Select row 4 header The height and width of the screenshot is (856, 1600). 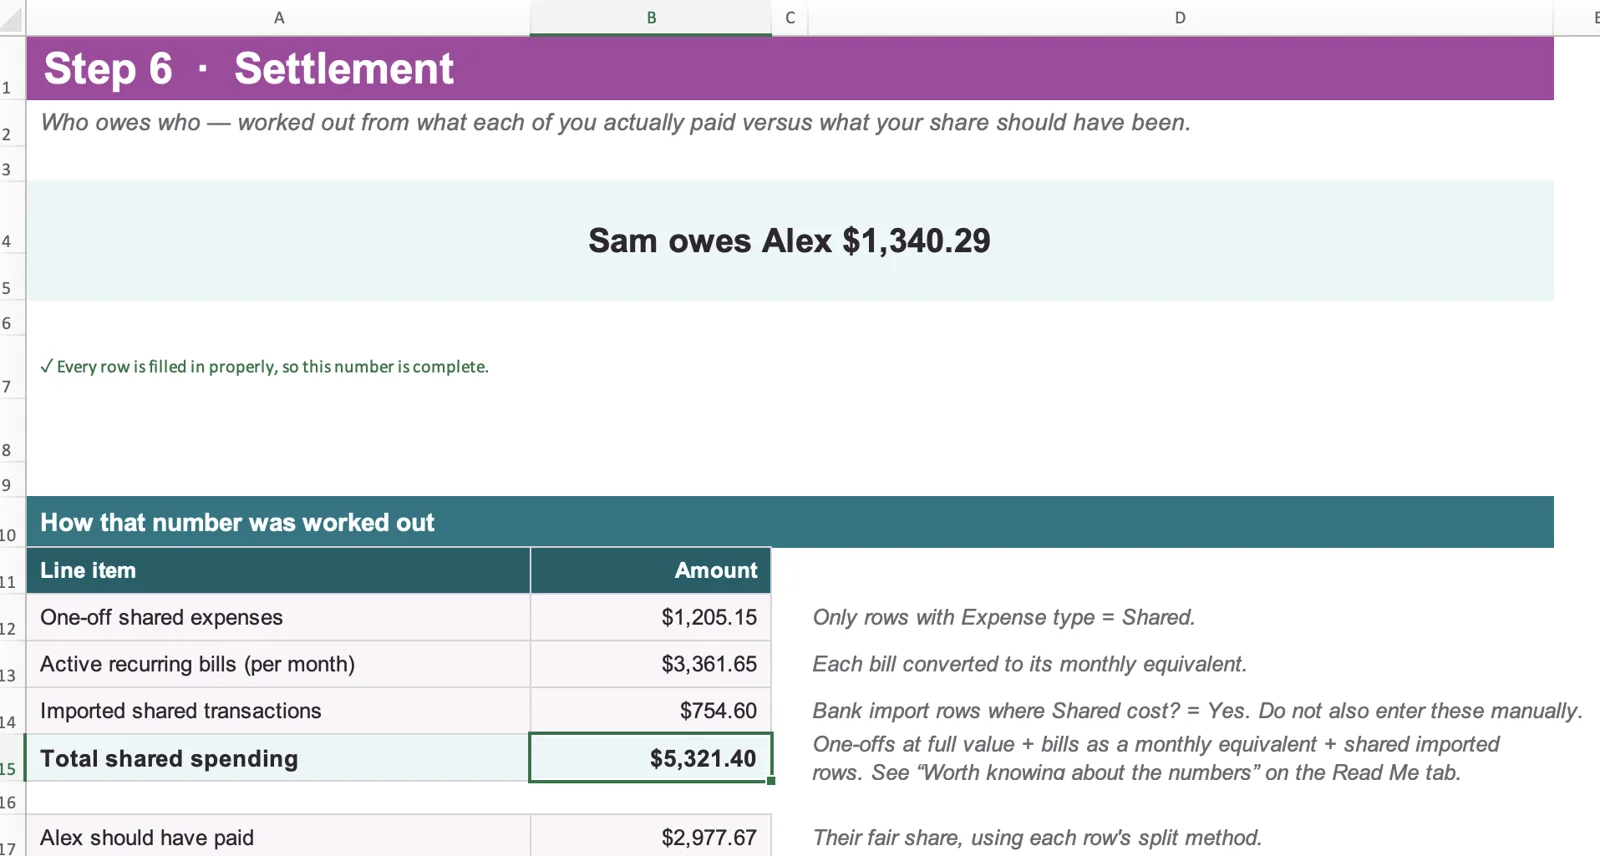point(12,217)
